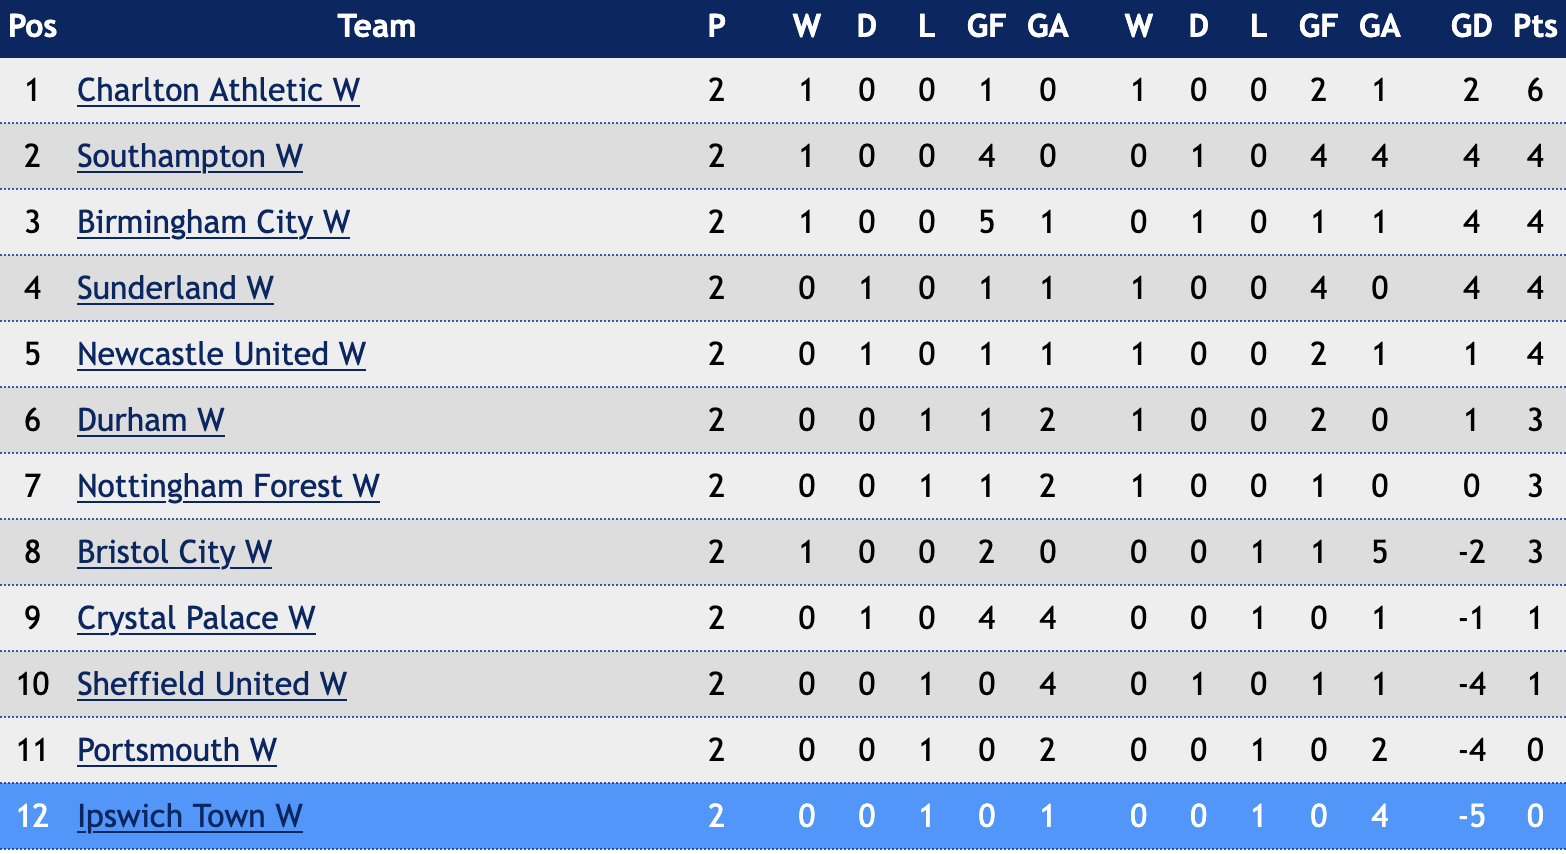Image resolution: width=1566 pixels, height=854 pixels.
Task: Open the Birmingham City W team link
Action: (213, 222)
